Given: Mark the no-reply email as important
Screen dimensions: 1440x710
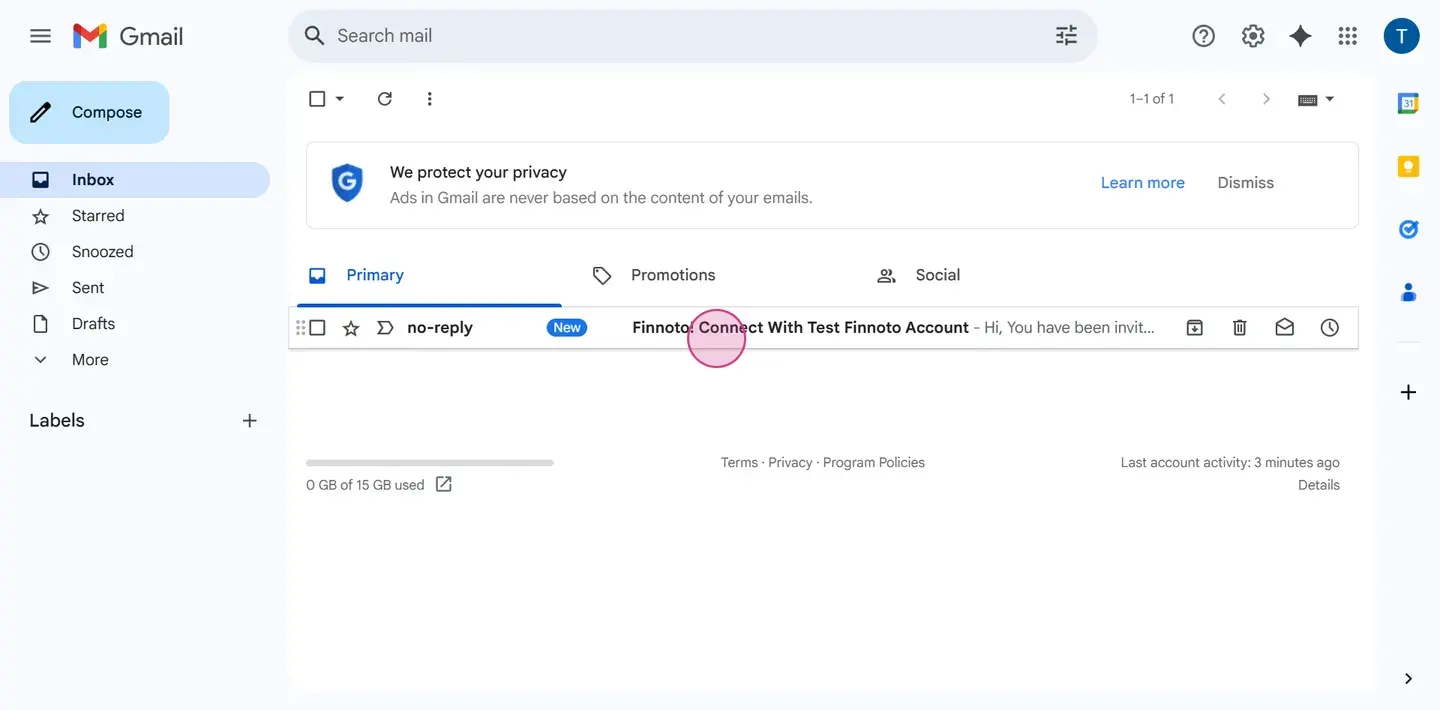Looking at the screenshot, I should 385,328.
